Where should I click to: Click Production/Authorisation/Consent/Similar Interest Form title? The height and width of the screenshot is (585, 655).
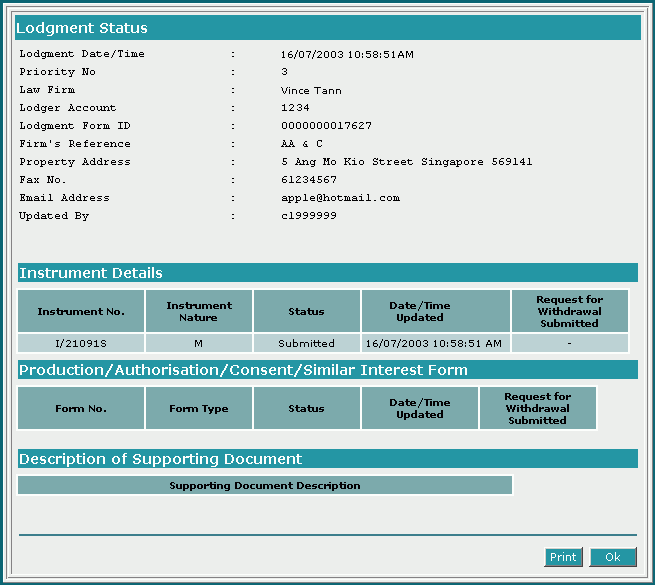pos(243,370)
